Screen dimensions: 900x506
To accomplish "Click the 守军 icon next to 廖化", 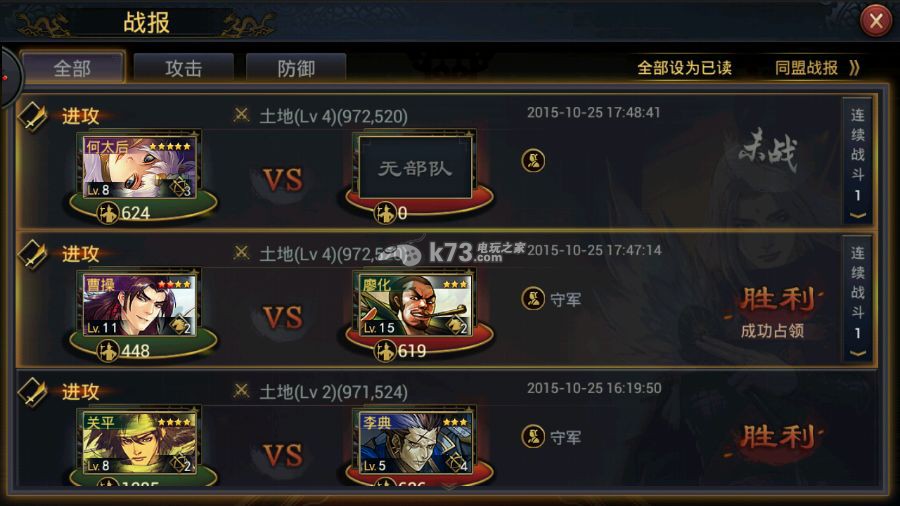I will [x=533, y=298].
